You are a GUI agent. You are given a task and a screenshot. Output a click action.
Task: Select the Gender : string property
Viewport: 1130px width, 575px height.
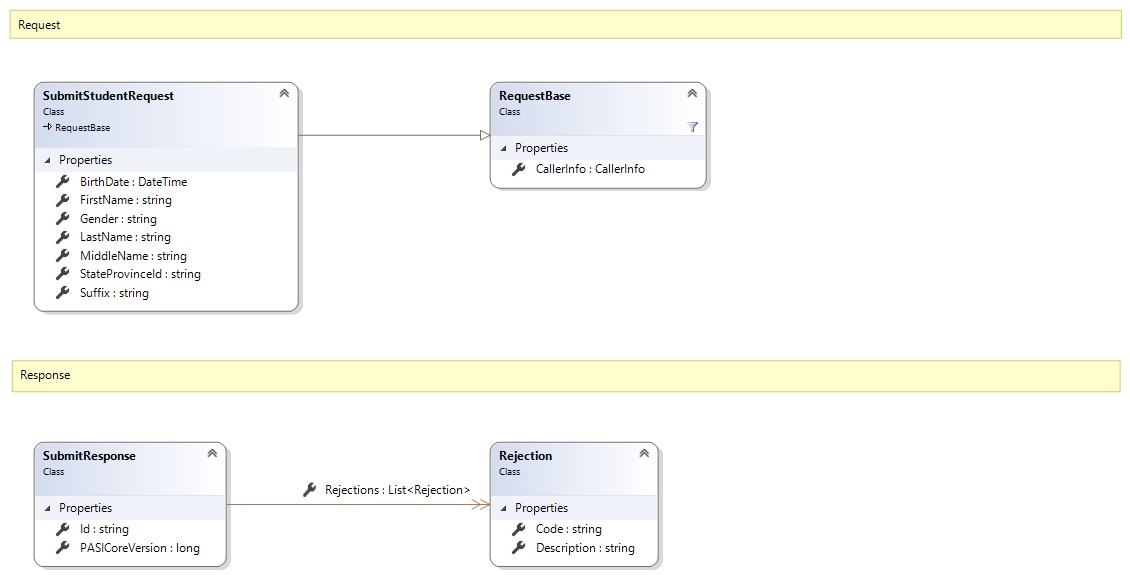tap(118, 219)
